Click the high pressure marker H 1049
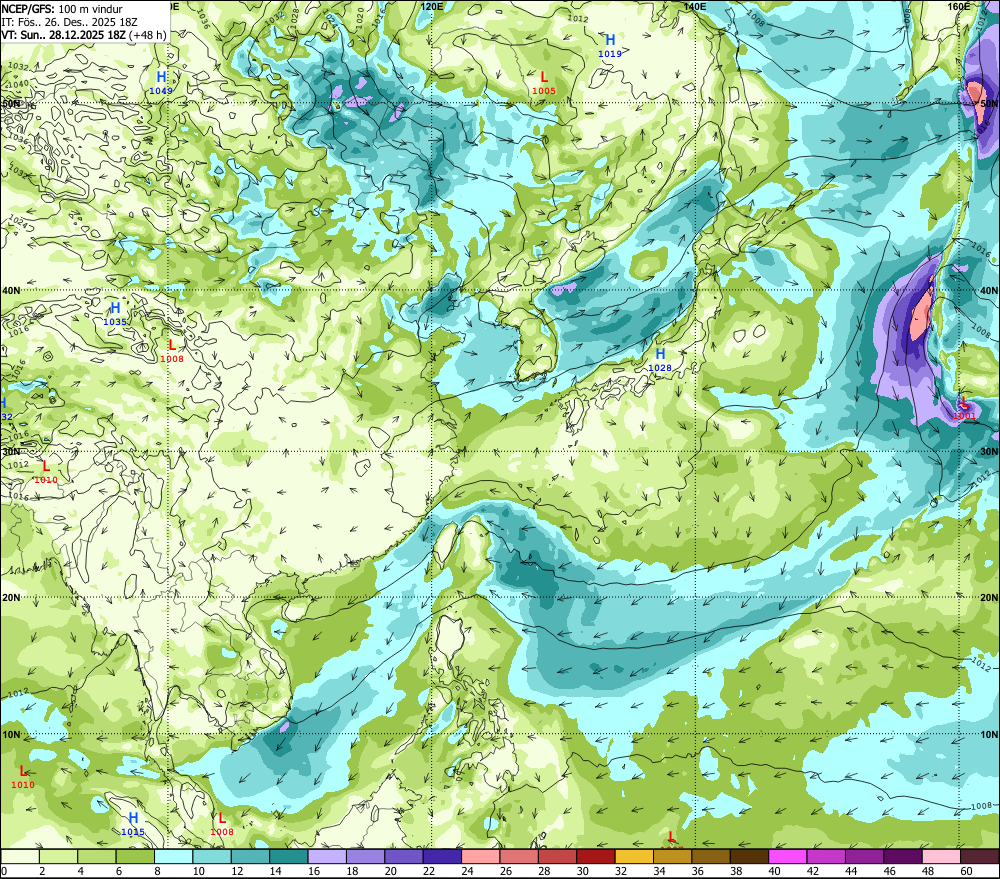Screen dimensions: 1000x879 pos(161,84)
